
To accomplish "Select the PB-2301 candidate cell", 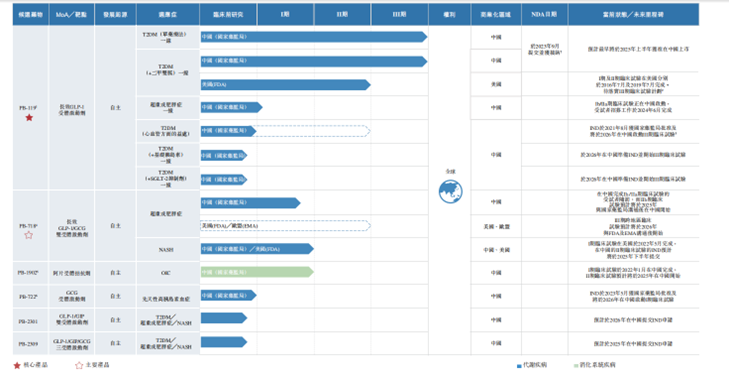I will [x=30, y=321].
